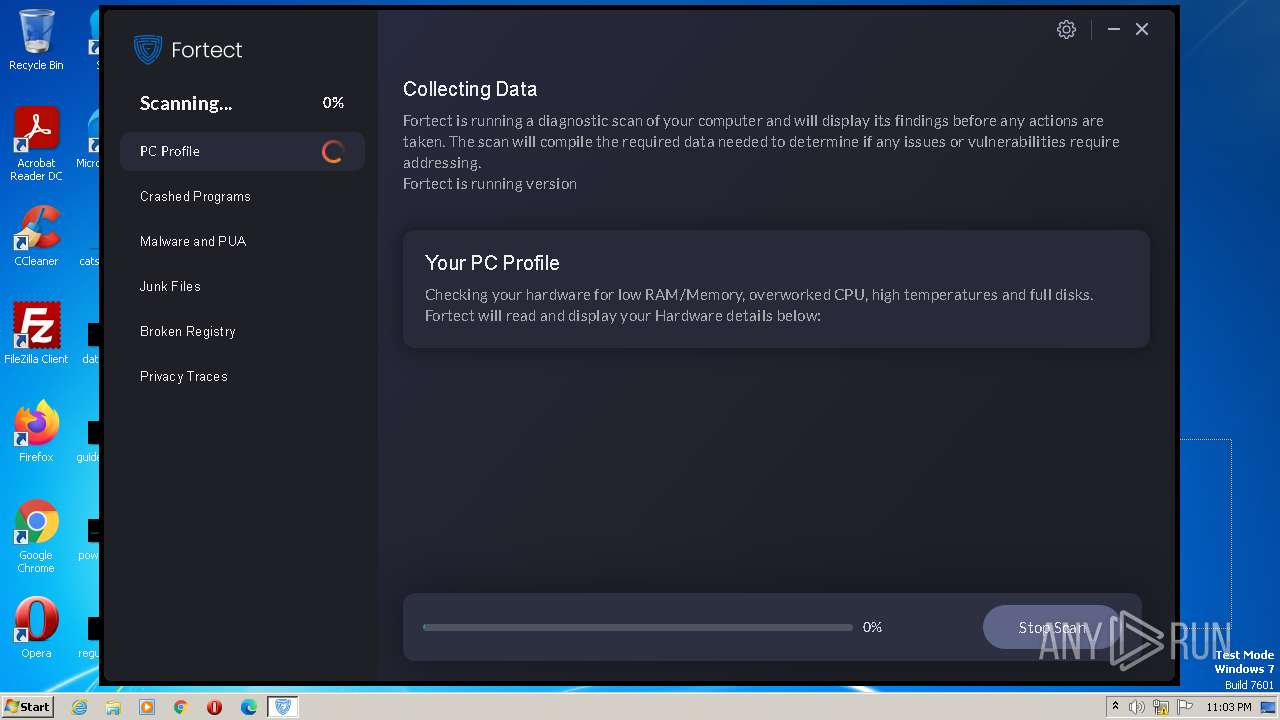Show hidden system tray icons
This screenshot has width=1280, height=720.
[x=1115, y=707]
